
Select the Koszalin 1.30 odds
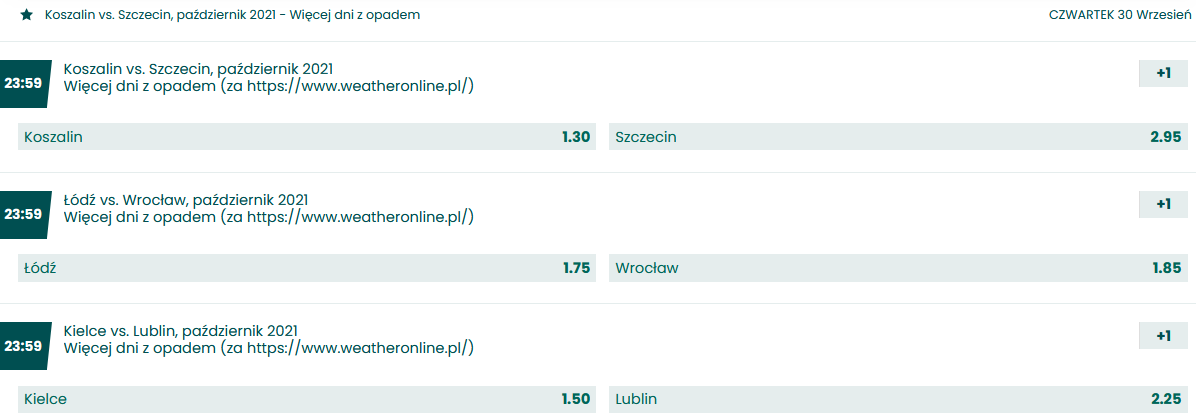pos(306,137)
